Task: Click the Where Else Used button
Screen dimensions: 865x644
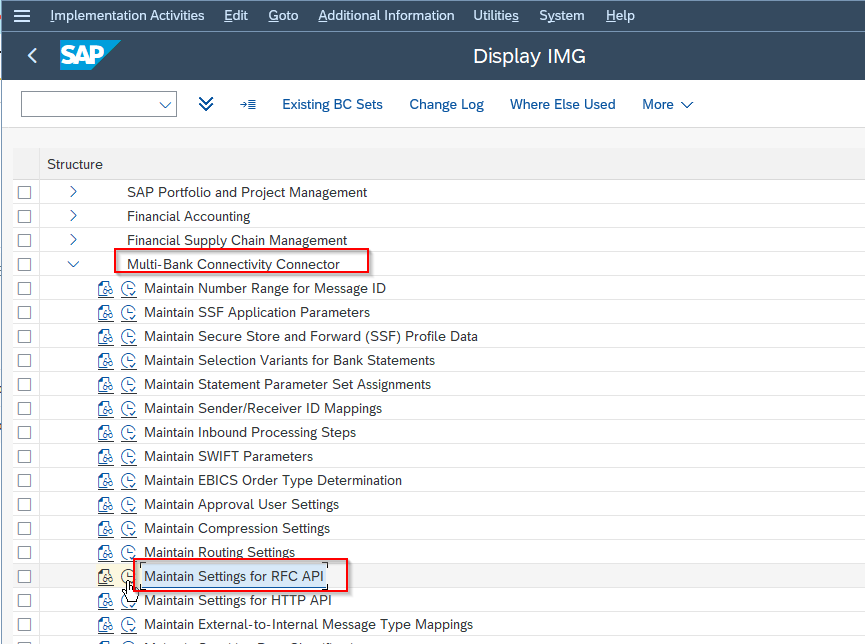Action: click(562, 104)
